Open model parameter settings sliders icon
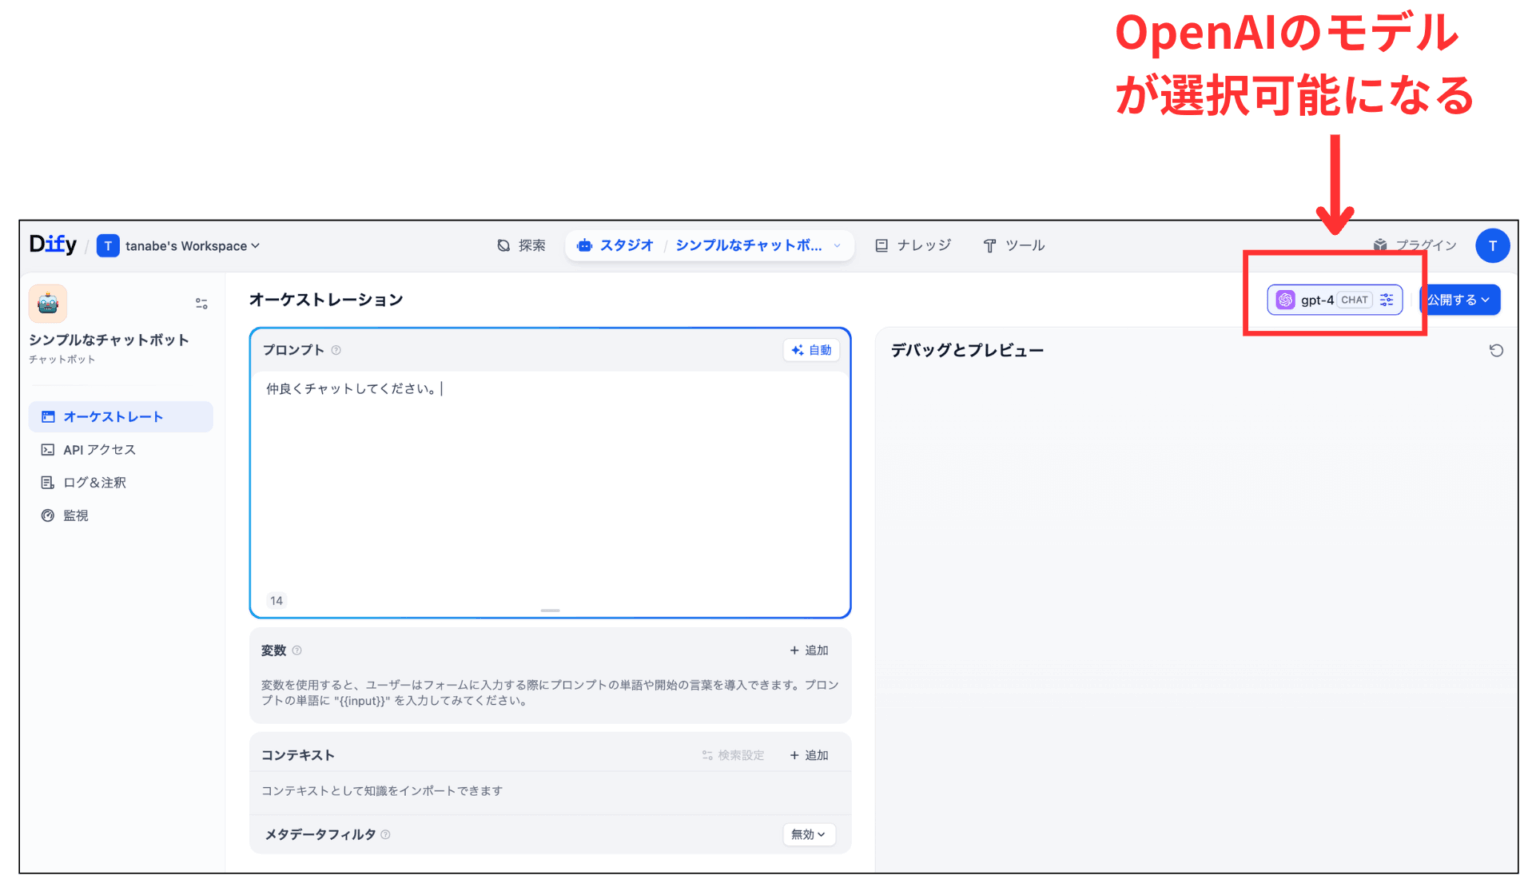1536x887 pixels. click(1386, 299)
